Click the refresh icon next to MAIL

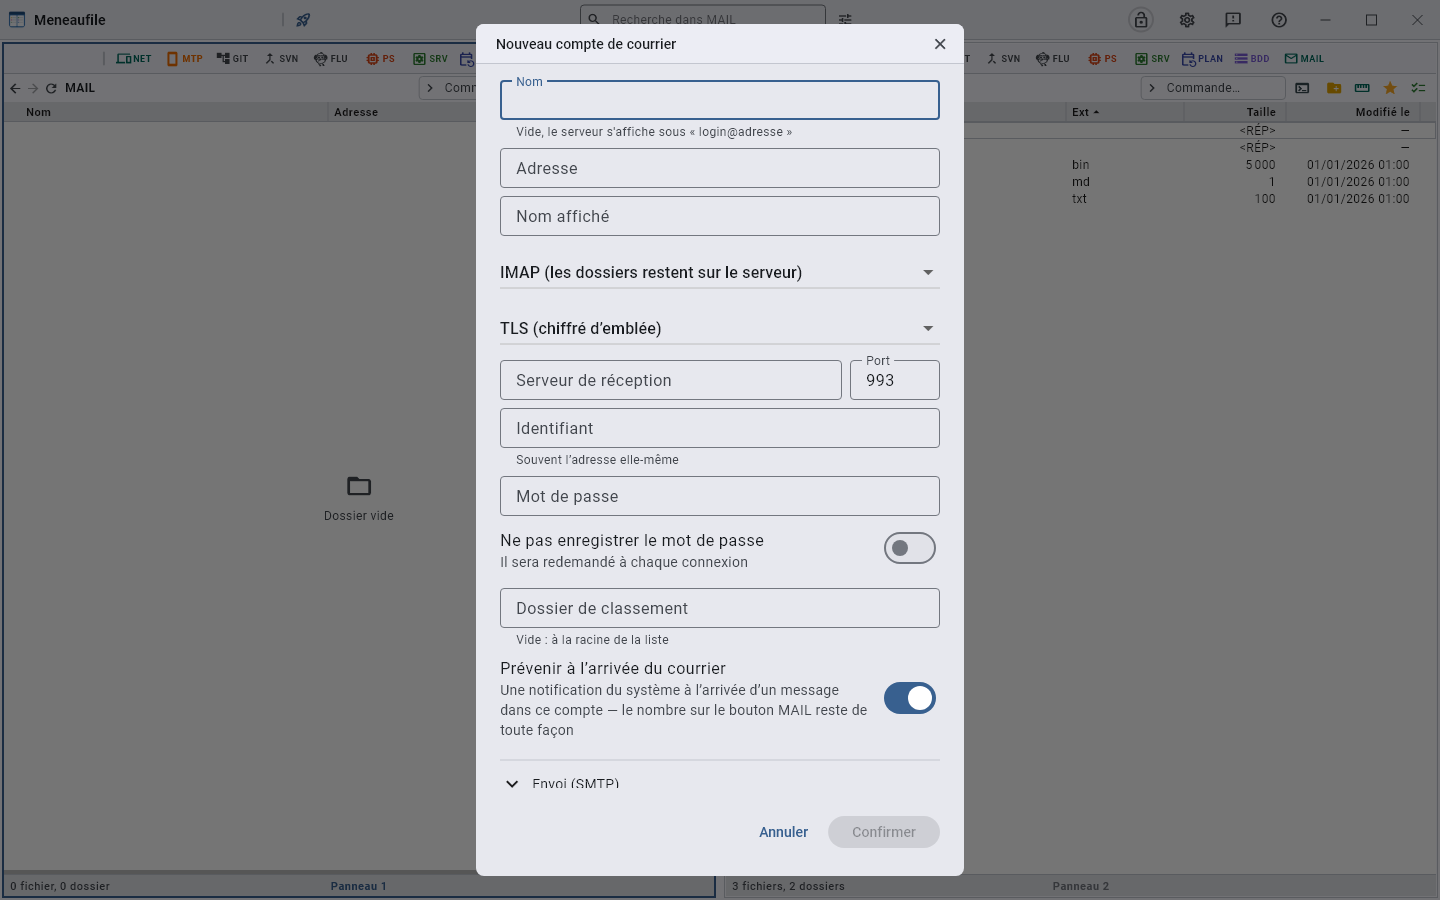[51, 88]
